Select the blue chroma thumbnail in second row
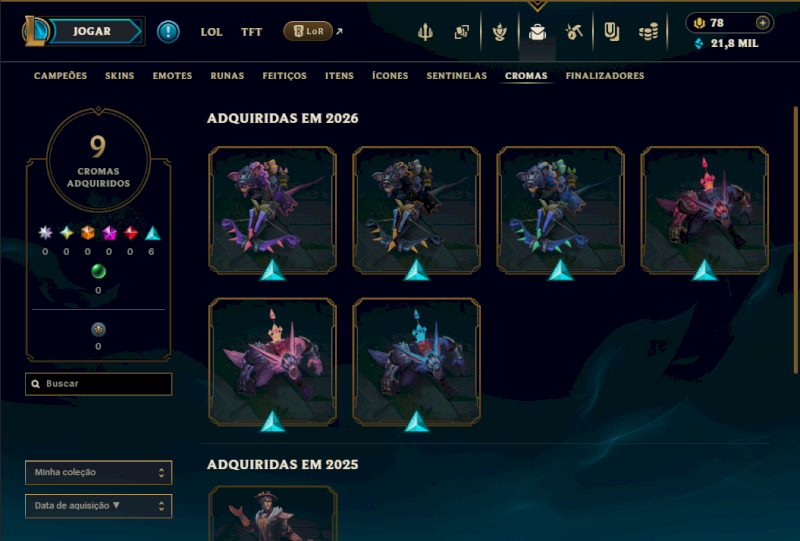 click(x=416, y=362)
